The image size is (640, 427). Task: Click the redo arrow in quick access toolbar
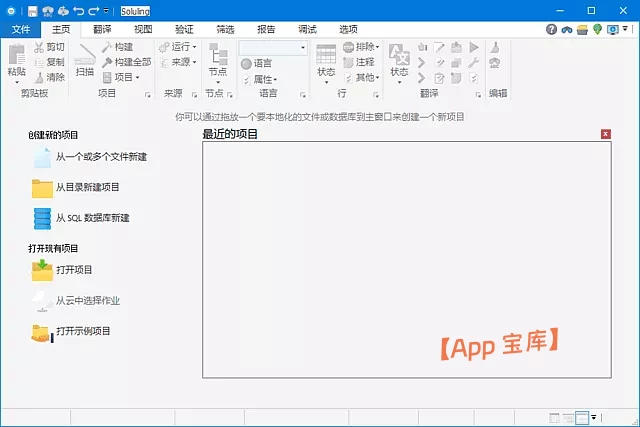point(94,11)
